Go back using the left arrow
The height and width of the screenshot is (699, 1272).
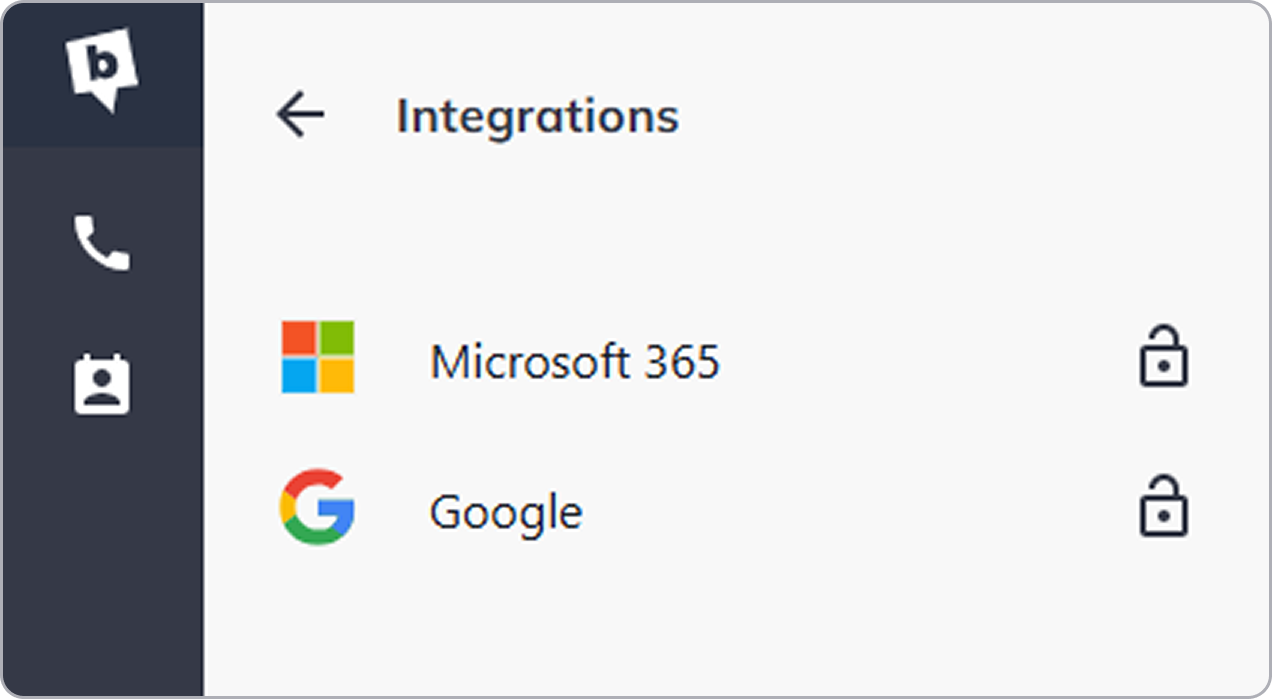300,115
